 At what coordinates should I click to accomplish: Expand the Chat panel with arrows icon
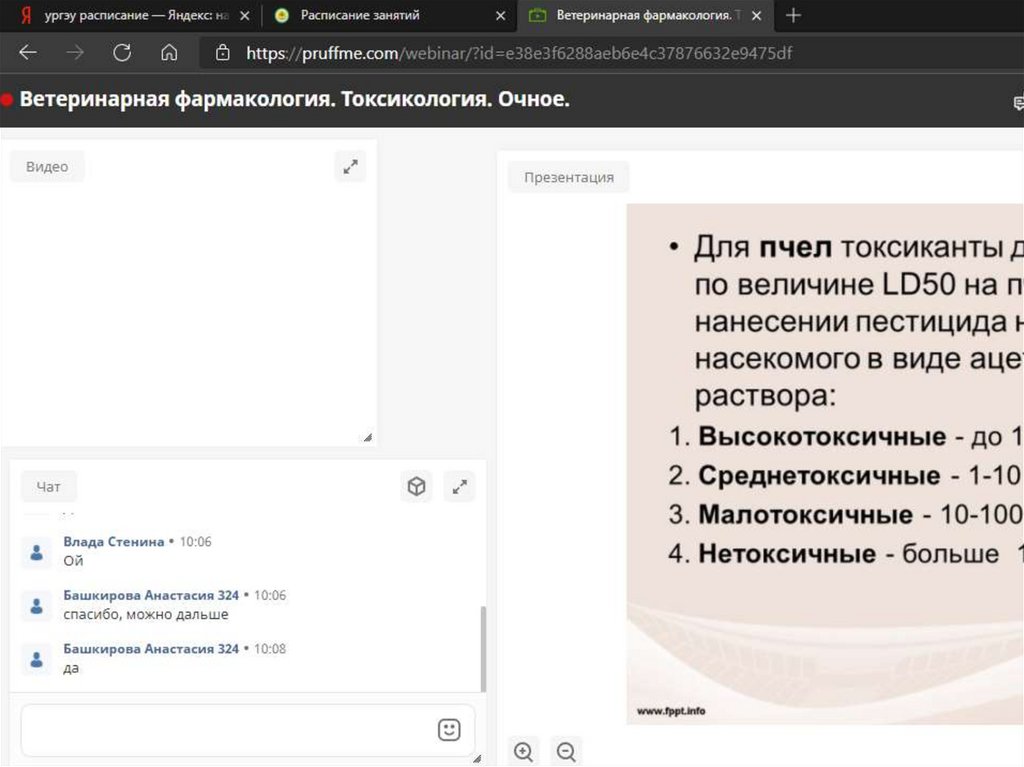pyautogui.click(x=459, y=487)
